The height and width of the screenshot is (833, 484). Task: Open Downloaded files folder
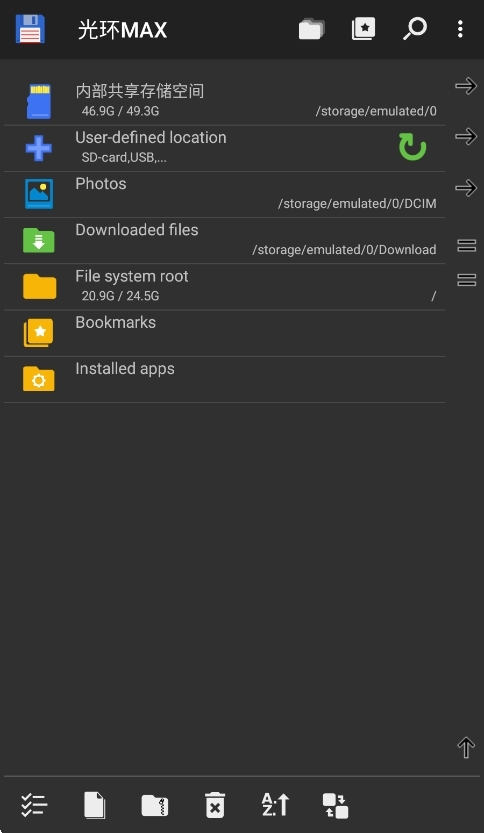224,240
